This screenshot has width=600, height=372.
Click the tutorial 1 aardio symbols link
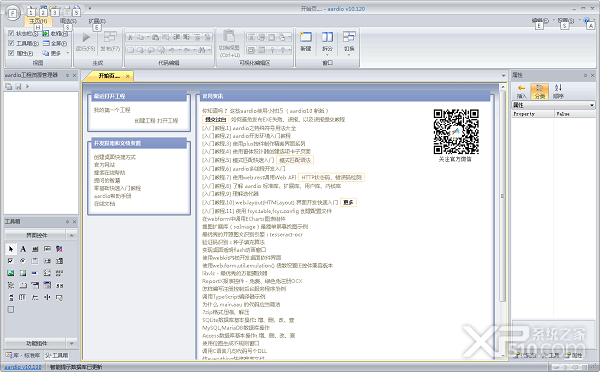tap(249, 128)
